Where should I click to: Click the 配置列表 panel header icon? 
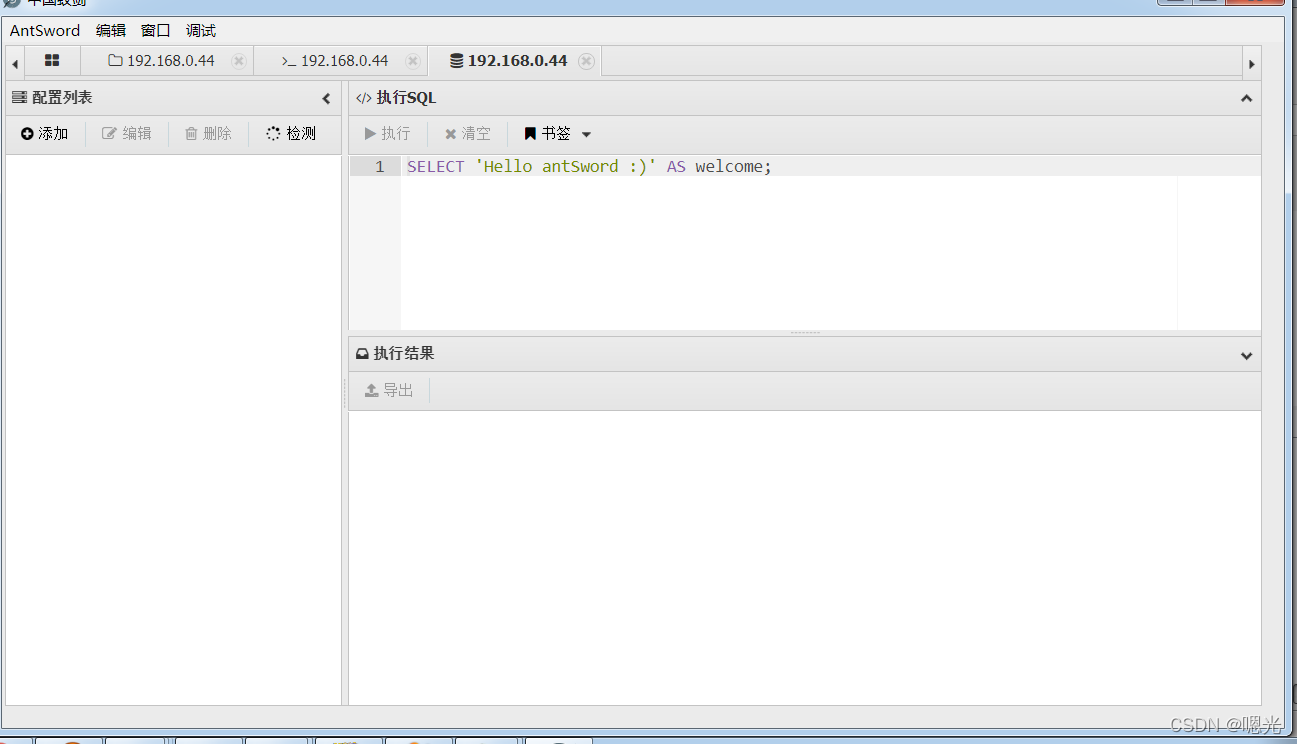click(x=19, y=98)
